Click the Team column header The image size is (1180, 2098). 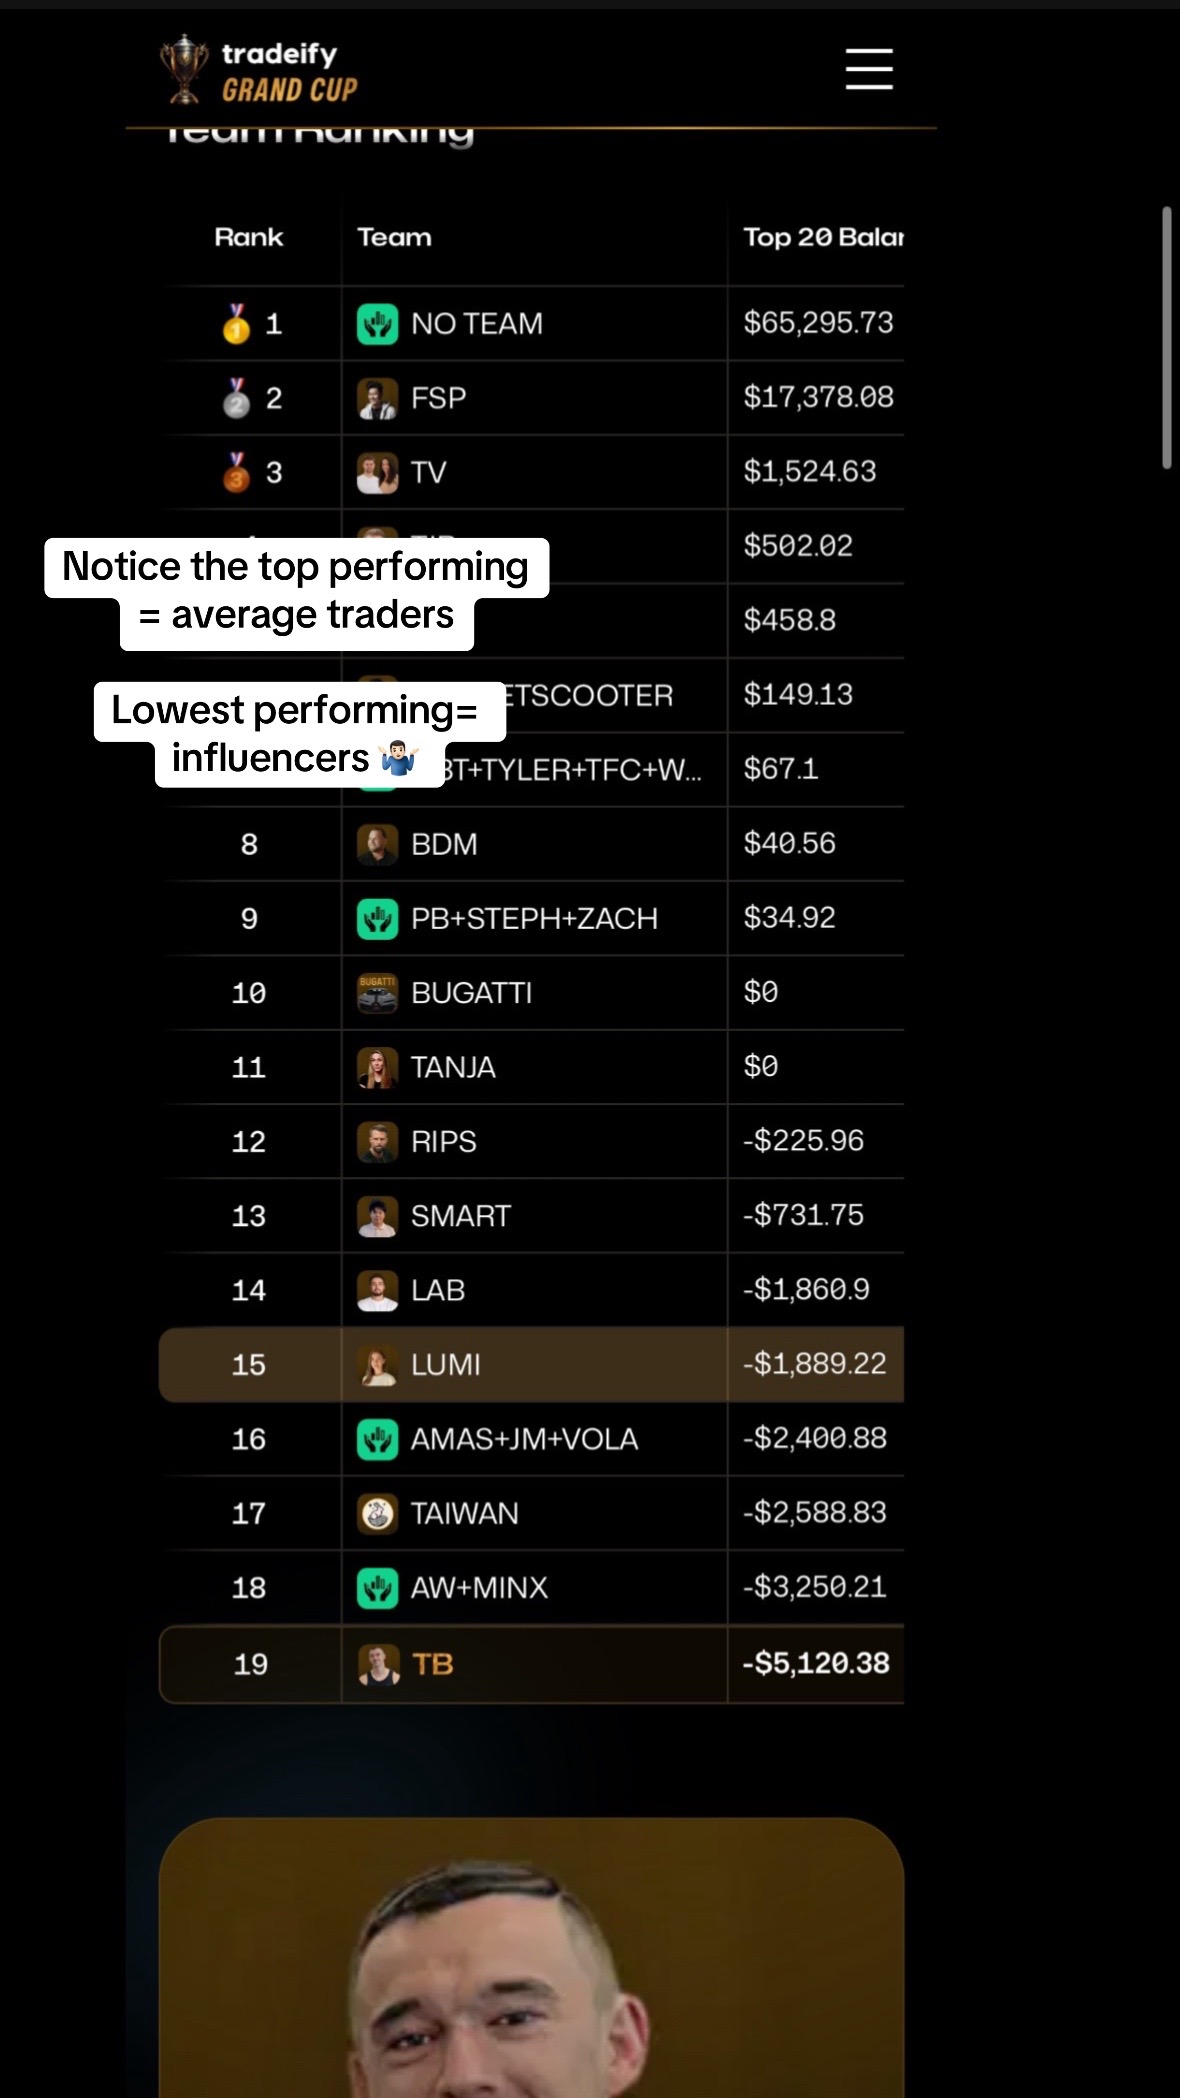394,237
